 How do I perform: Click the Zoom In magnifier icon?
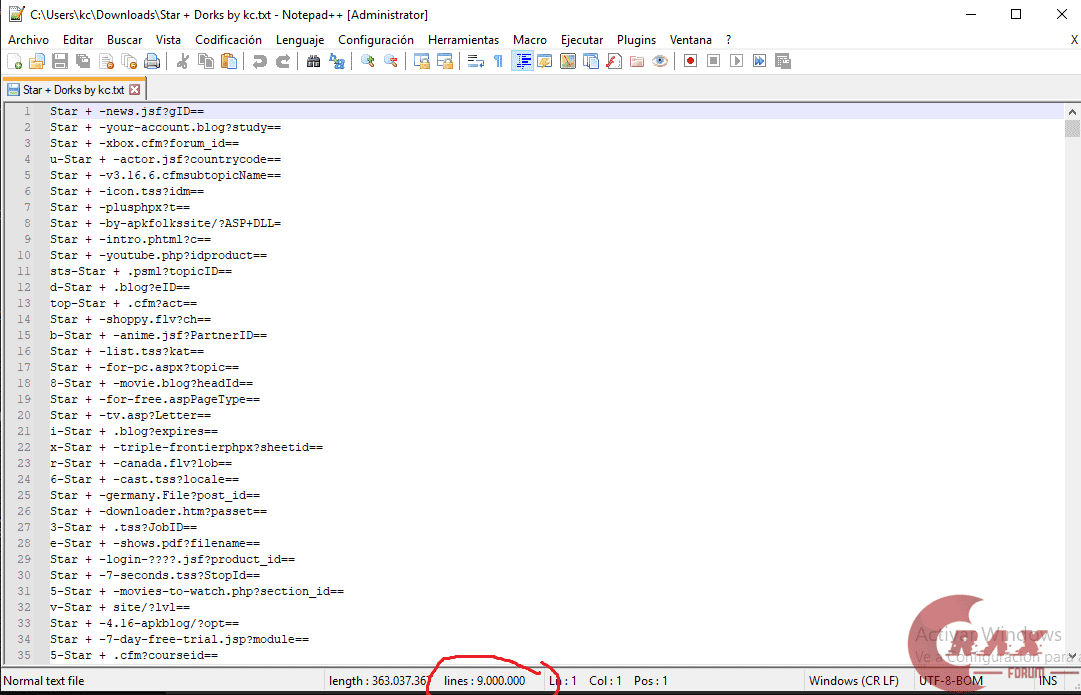(x=367, y=61)
